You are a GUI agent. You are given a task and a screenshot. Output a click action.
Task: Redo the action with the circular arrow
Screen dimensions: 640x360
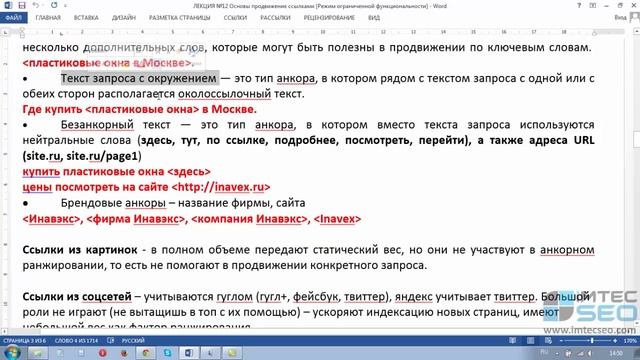[54, 6]
